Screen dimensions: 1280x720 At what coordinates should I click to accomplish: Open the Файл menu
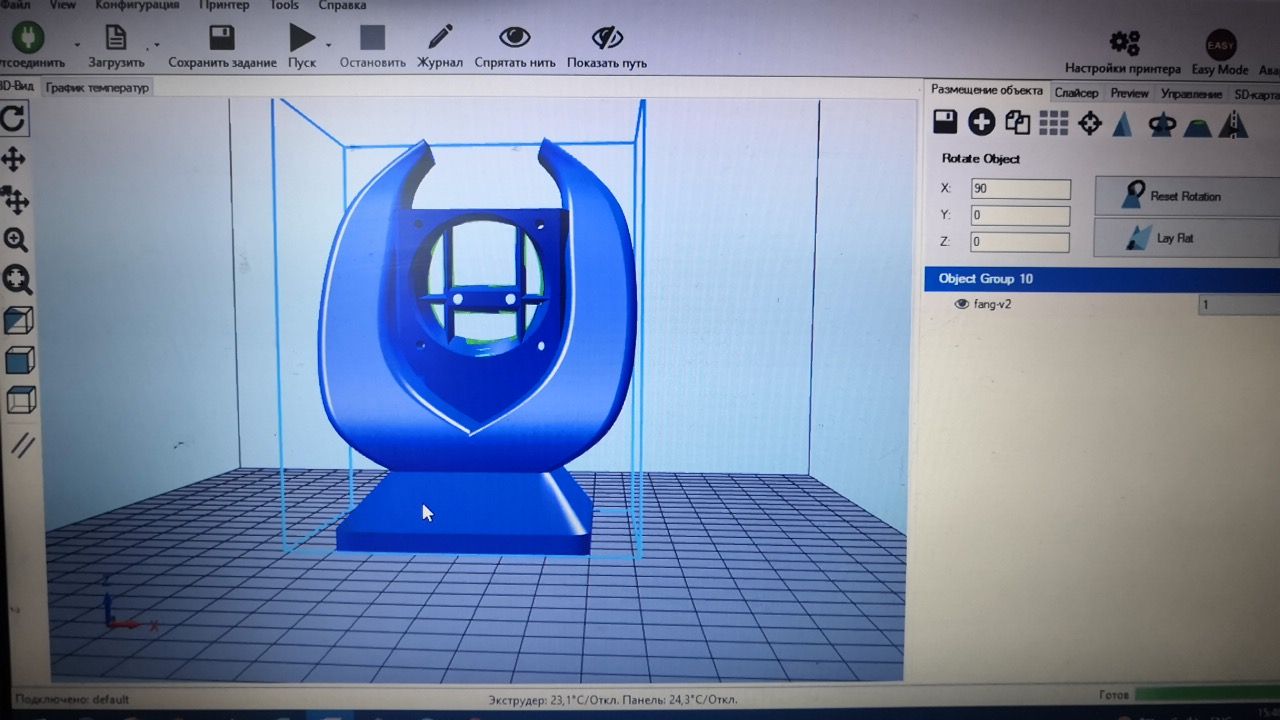15,5
